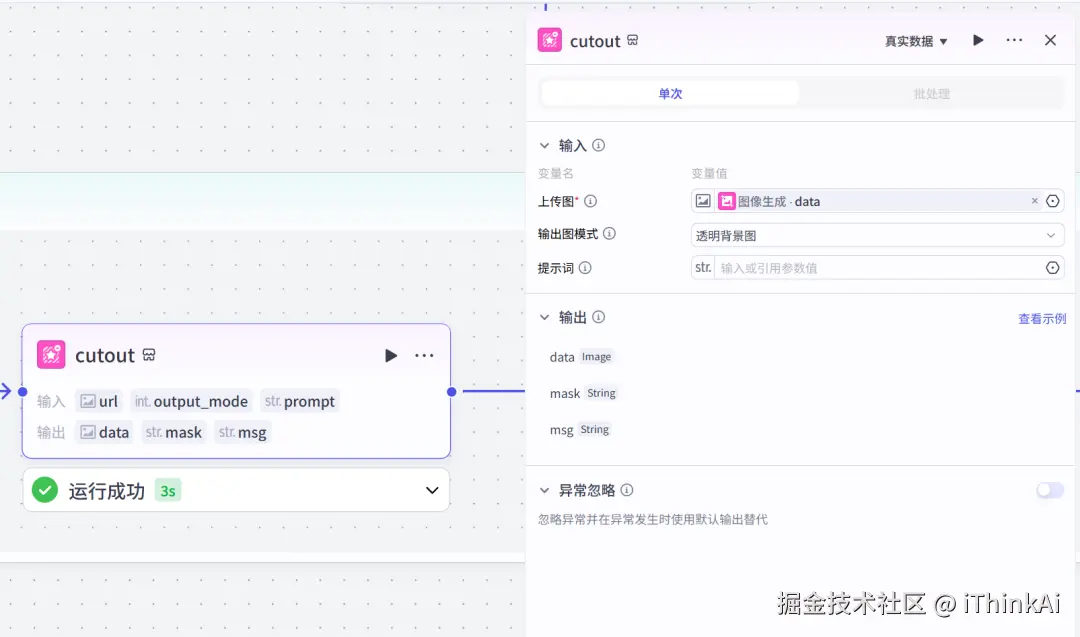Click the prompt parameter tag on node
The width and height of the screenshot is (1080, 637).
click(300, 401)
